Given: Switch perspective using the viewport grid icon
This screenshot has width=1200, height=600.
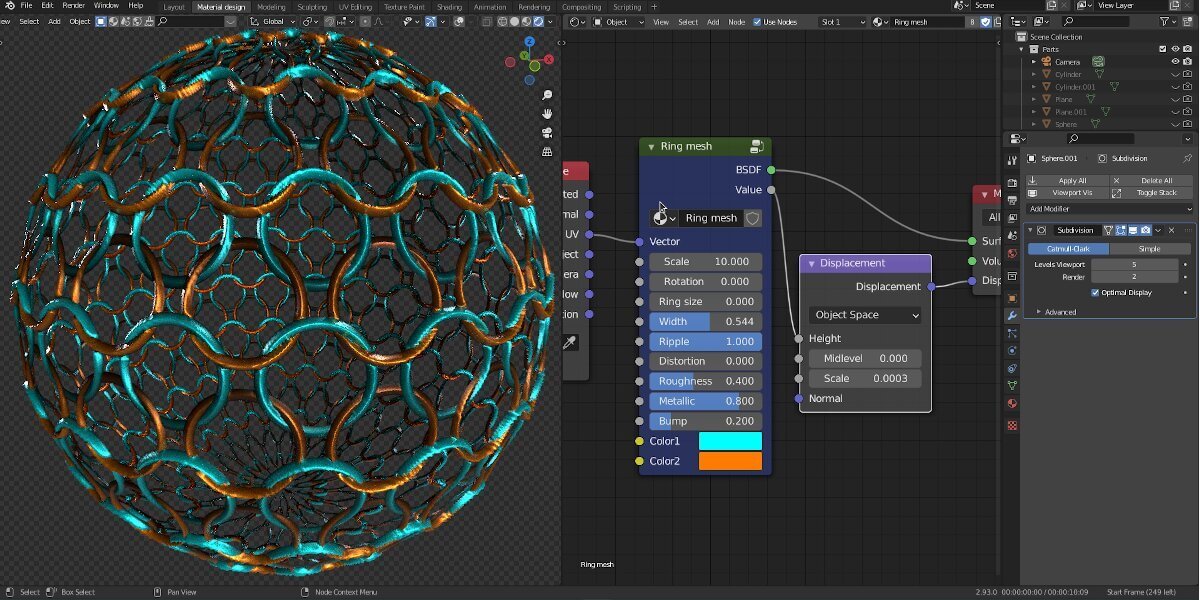Looking at the screenshot, I should (547, 152).
